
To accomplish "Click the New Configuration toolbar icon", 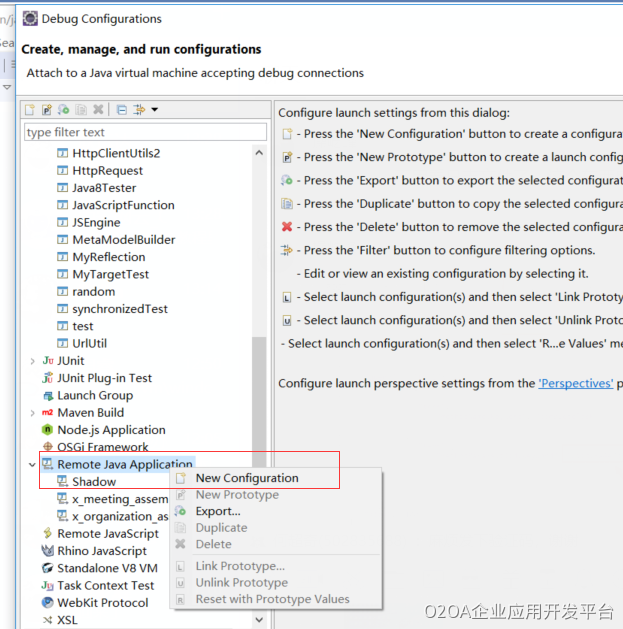I will (30, 110).
